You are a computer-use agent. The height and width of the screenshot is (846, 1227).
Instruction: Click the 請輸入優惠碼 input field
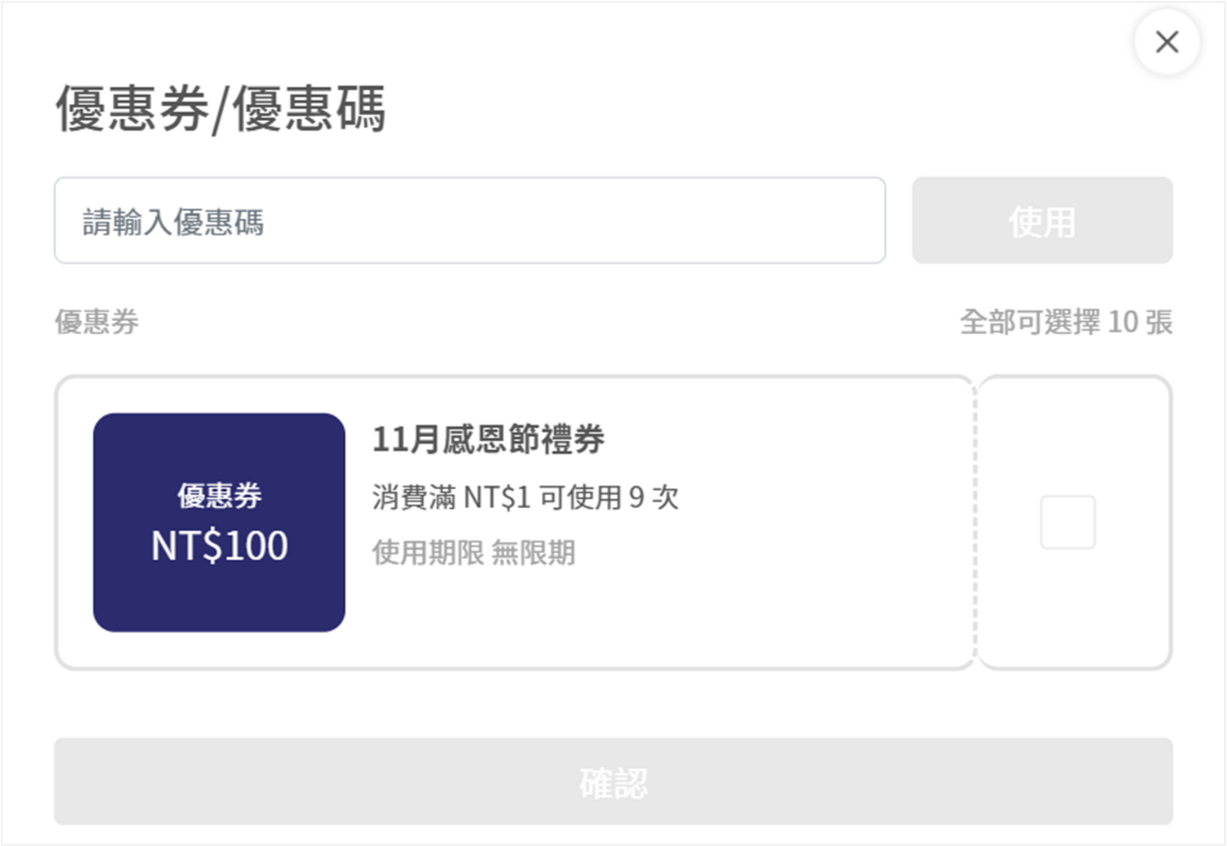(x=470, y=221)
